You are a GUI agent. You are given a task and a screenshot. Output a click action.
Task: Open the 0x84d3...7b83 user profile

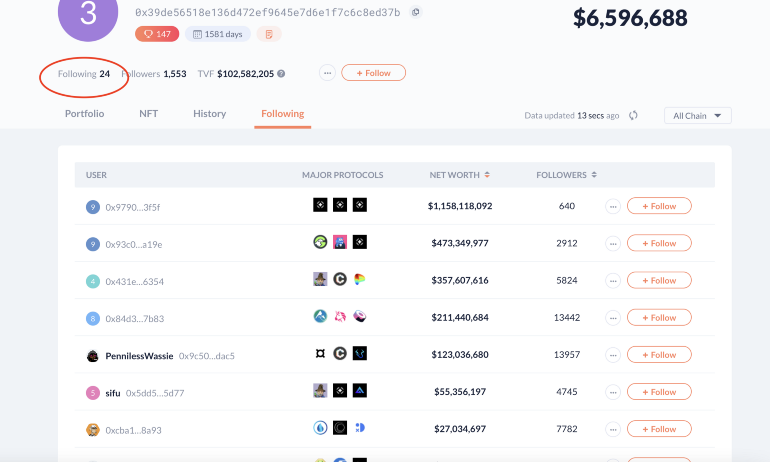tap(134, 318)
